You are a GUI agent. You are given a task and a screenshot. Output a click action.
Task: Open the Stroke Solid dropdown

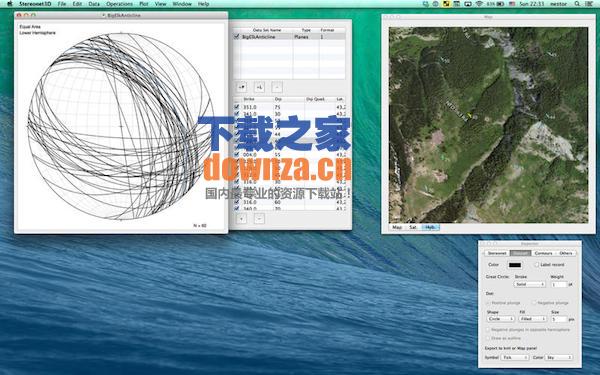pos(530,284)
